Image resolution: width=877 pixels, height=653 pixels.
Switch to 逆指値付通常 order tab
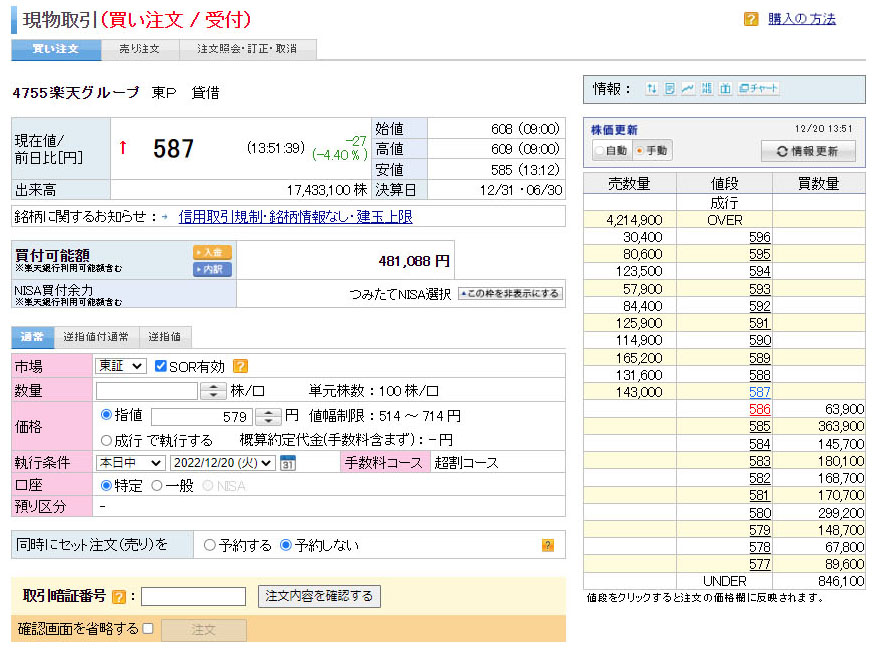[96, 337]
